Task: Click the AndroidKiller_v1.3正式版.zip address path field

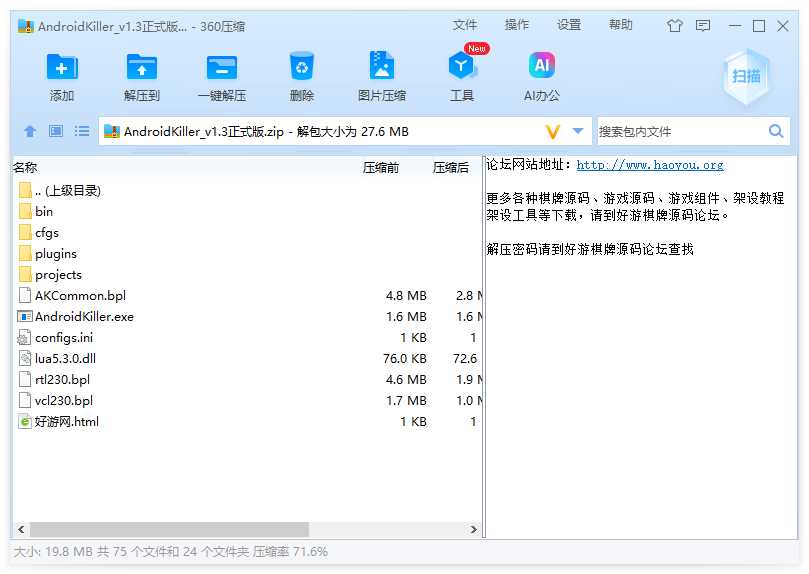Action: [x=320, y=132]
